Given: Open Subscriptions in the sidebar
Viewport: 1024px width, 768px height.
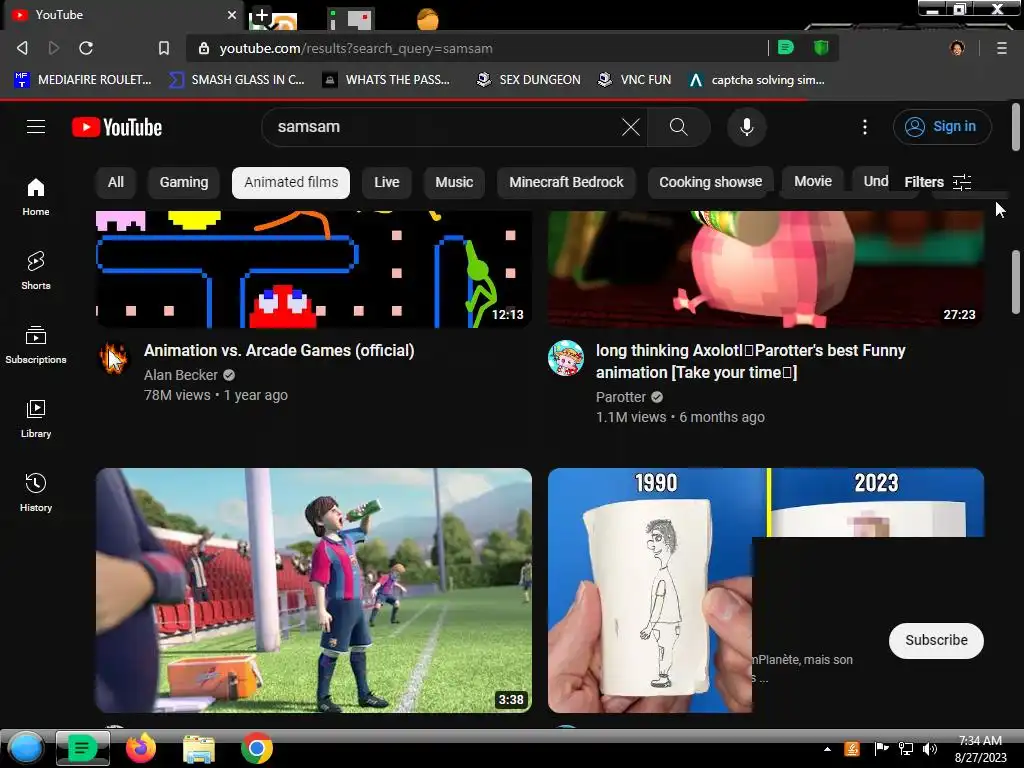Looking at the screenshot, I should [36, 344].
